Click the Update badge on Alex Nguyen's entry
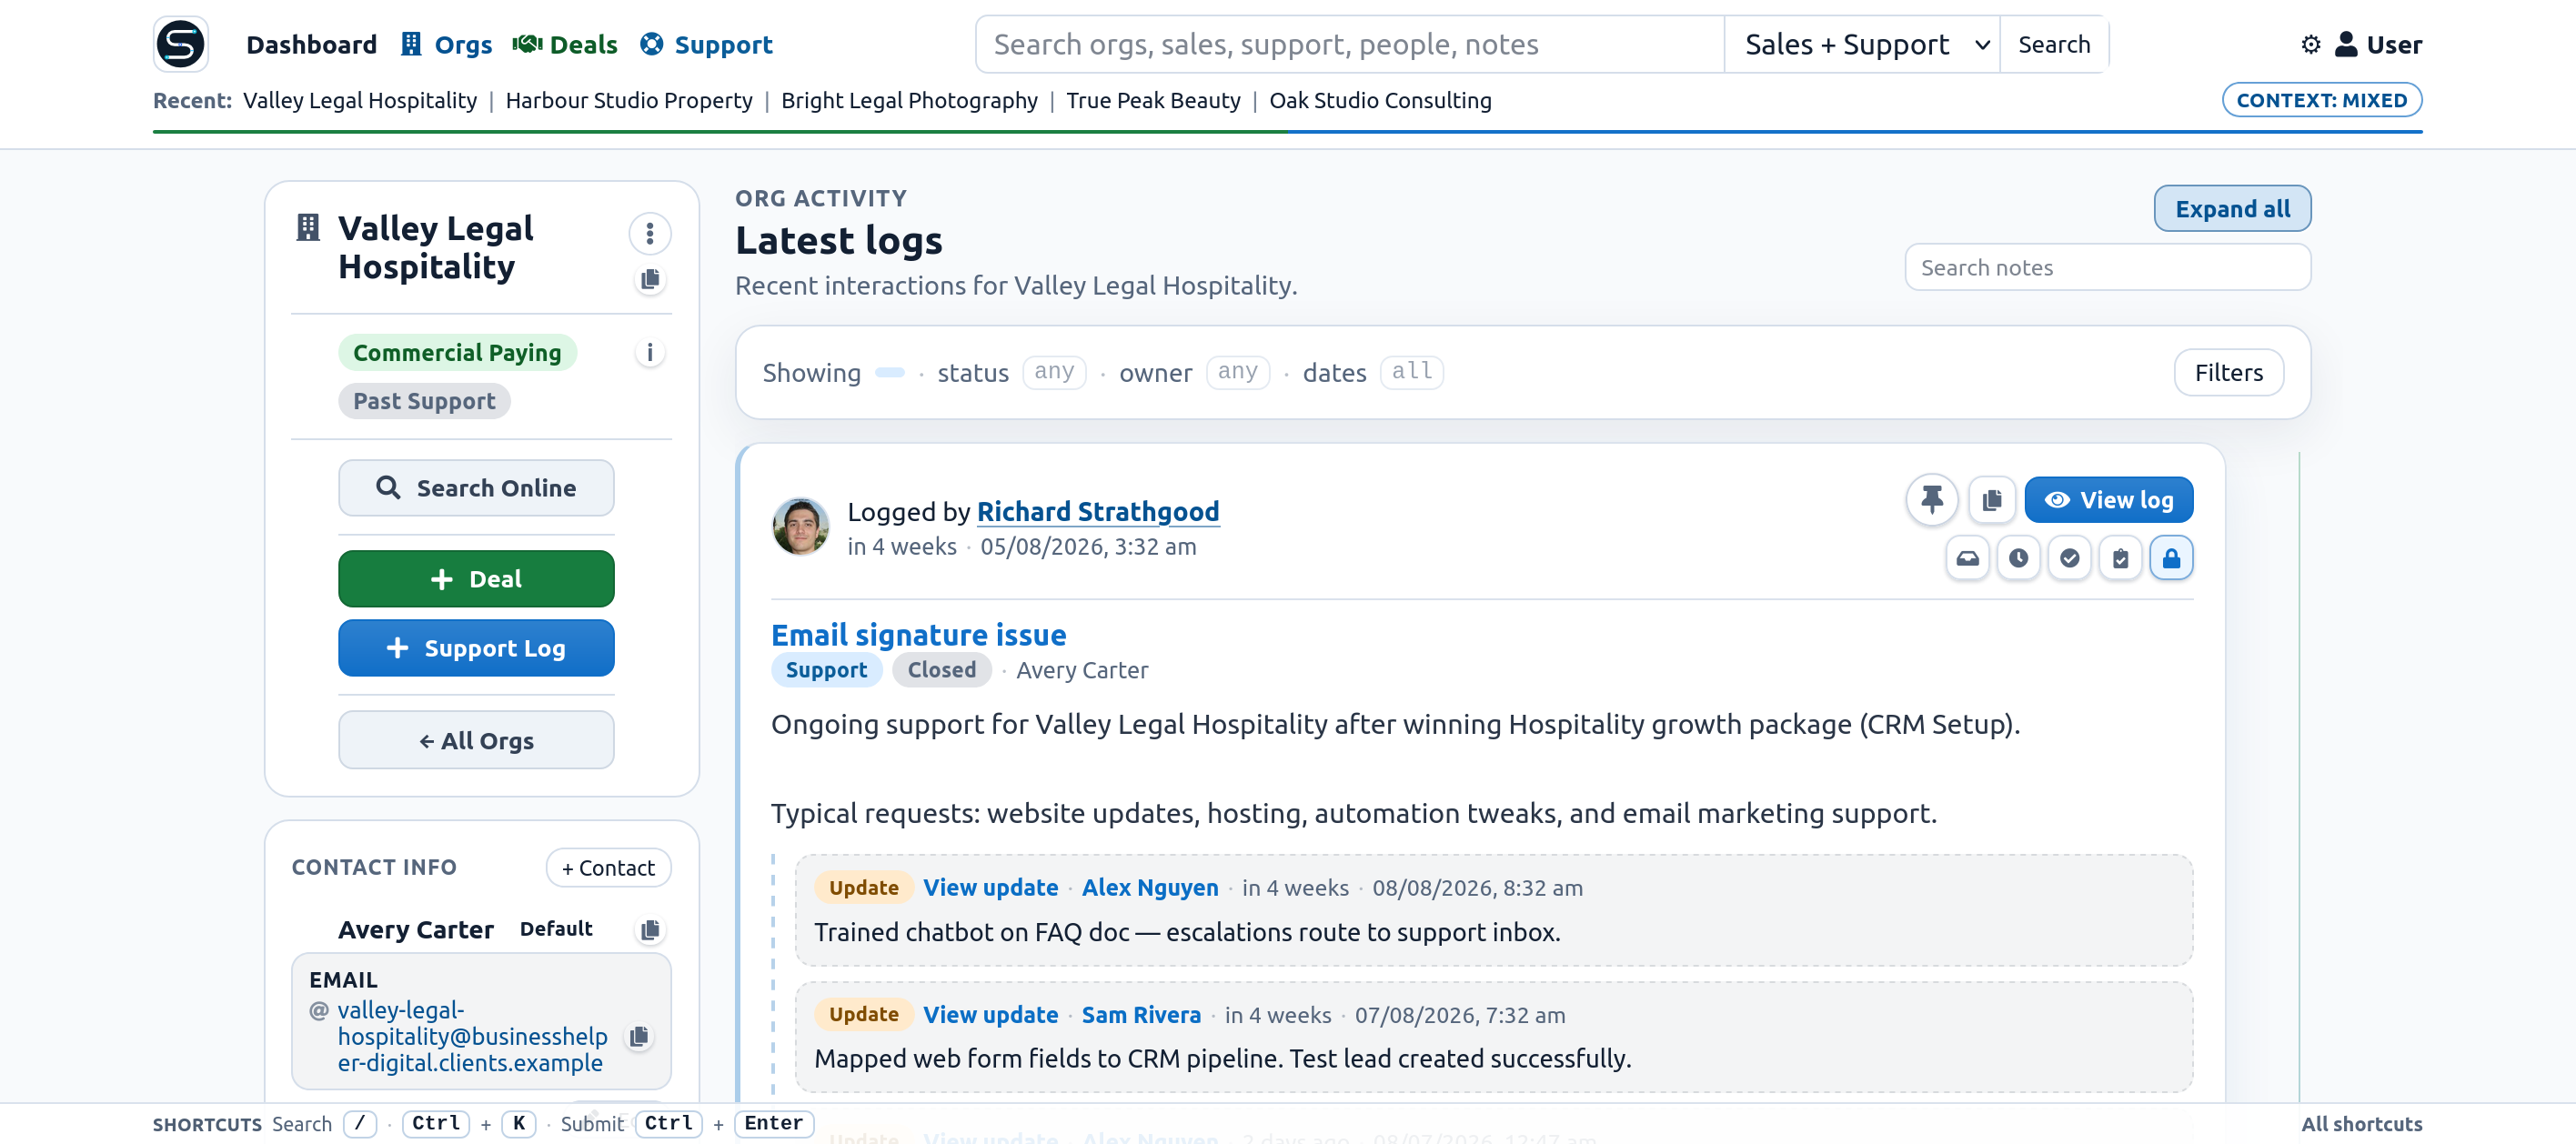2576x1144 pixels. (863, 887)
